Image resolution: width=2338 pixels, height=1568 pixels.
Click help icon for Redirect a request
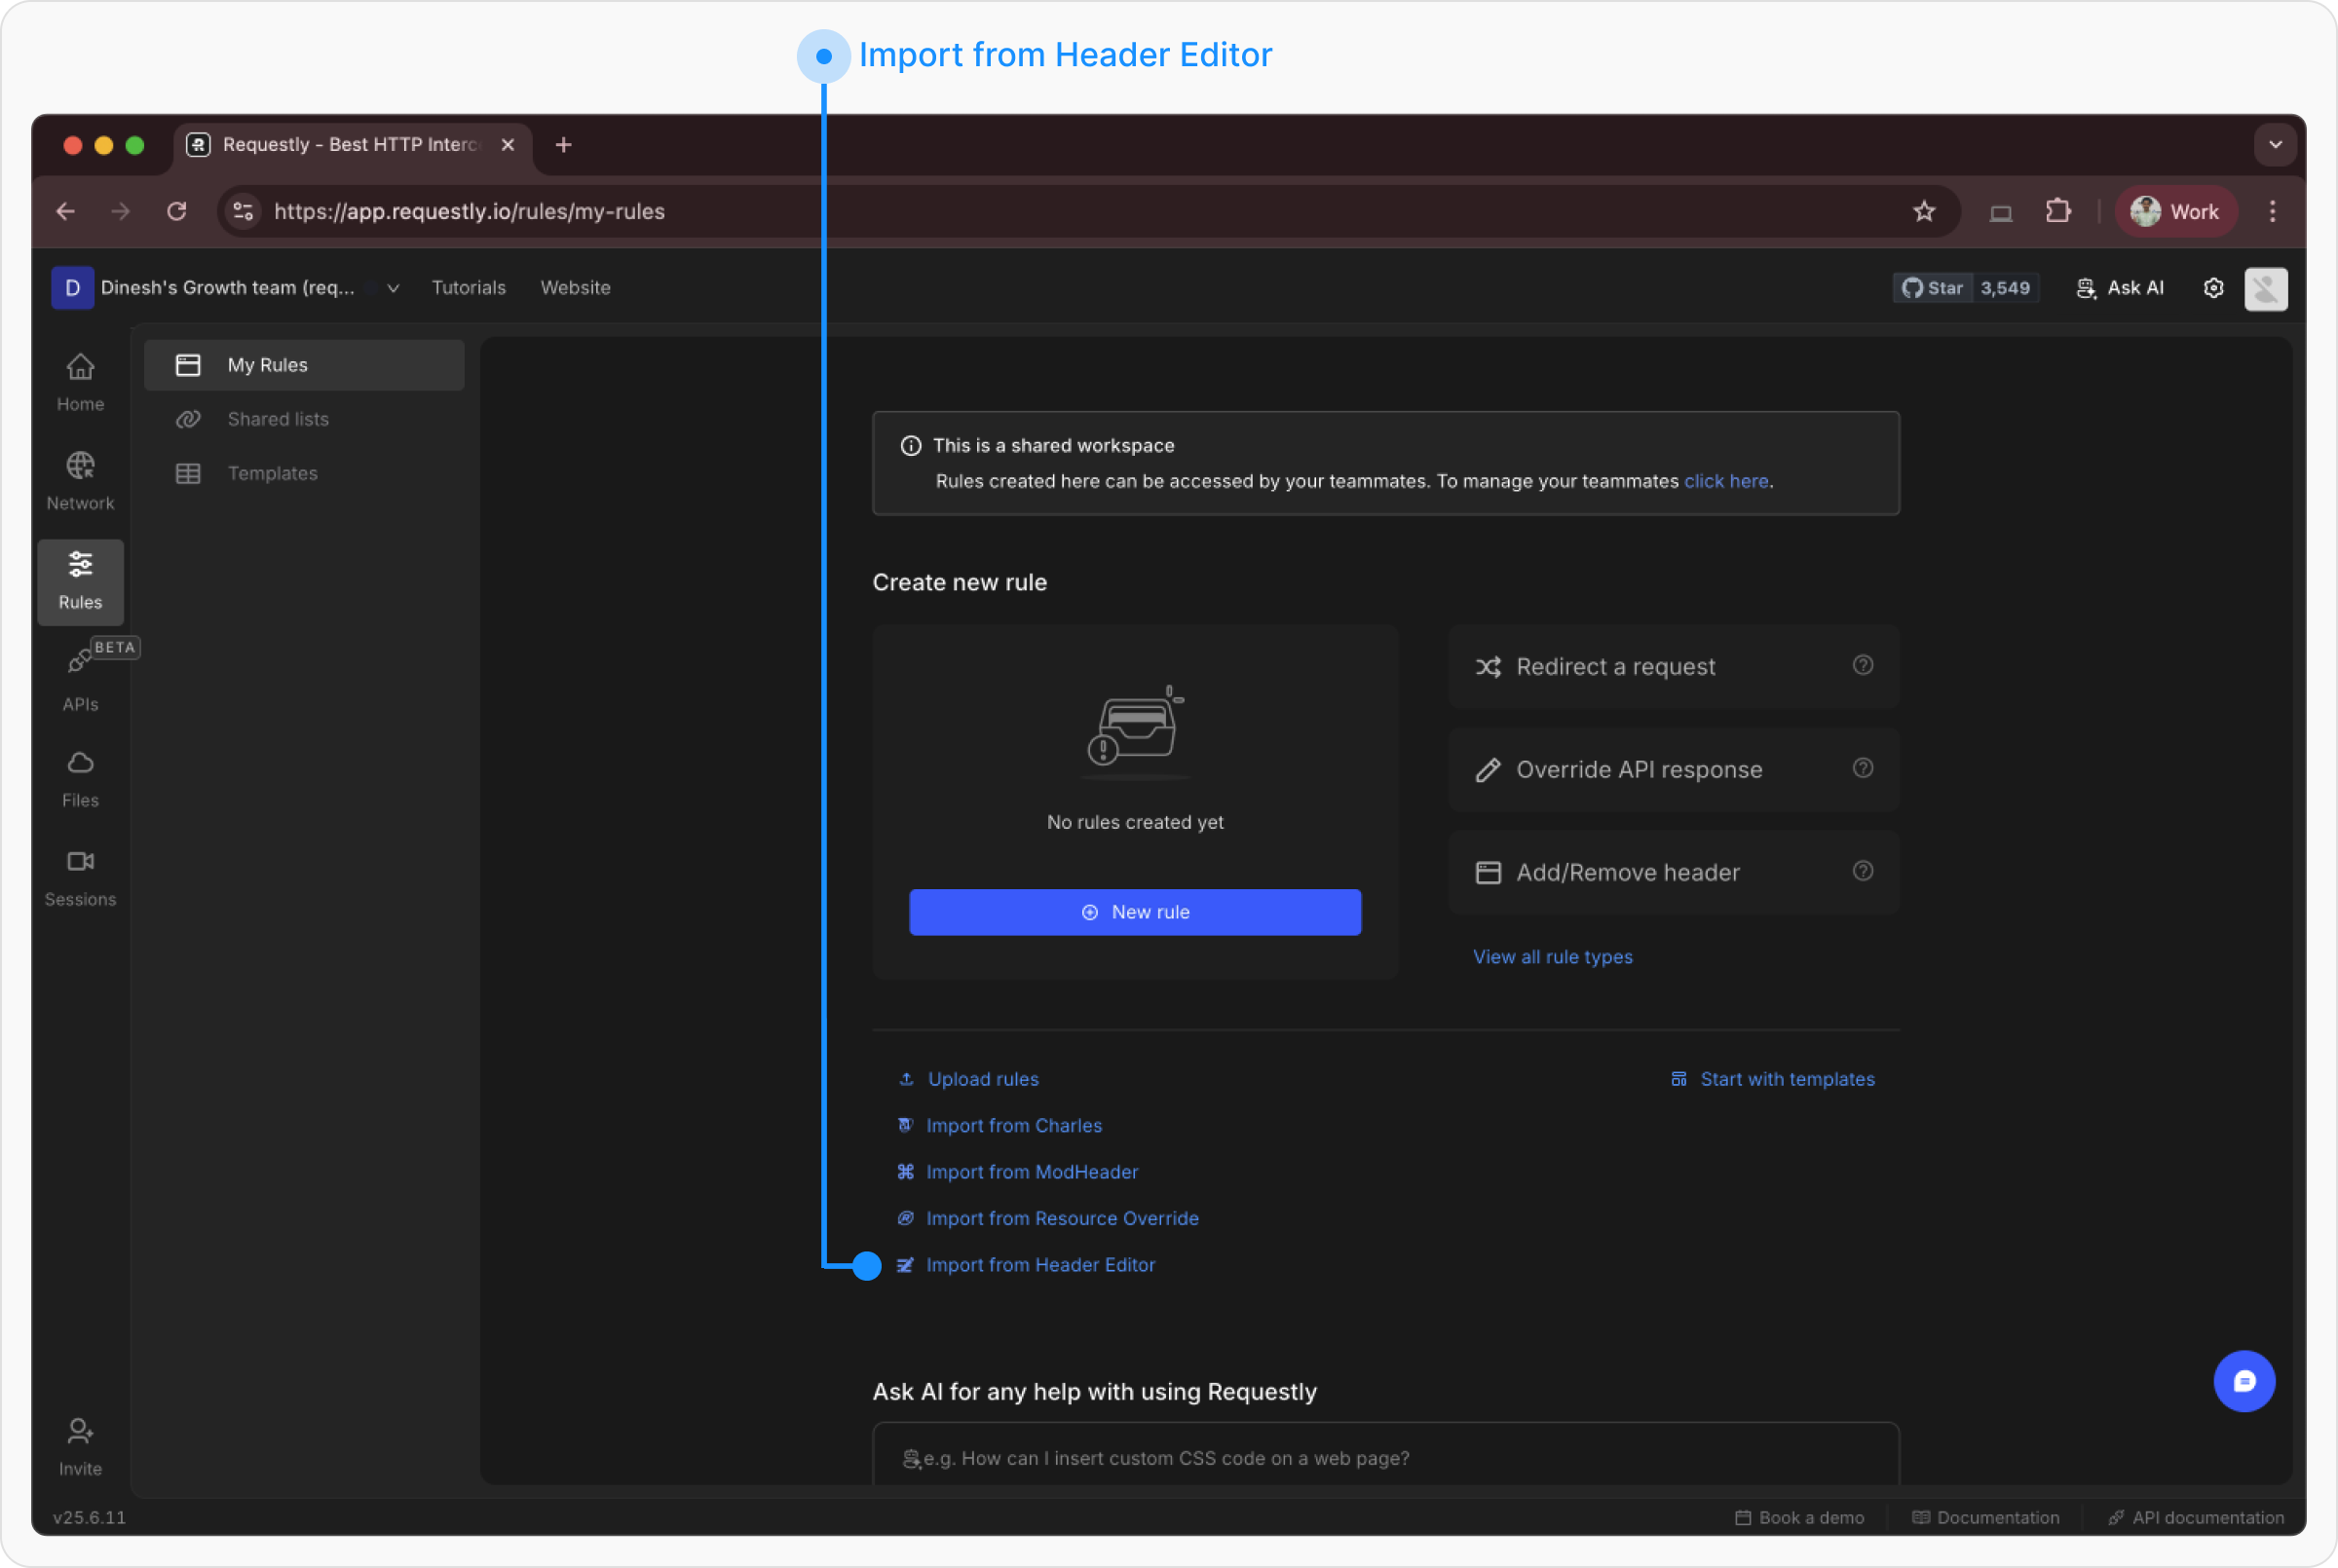pos(1862,665)
